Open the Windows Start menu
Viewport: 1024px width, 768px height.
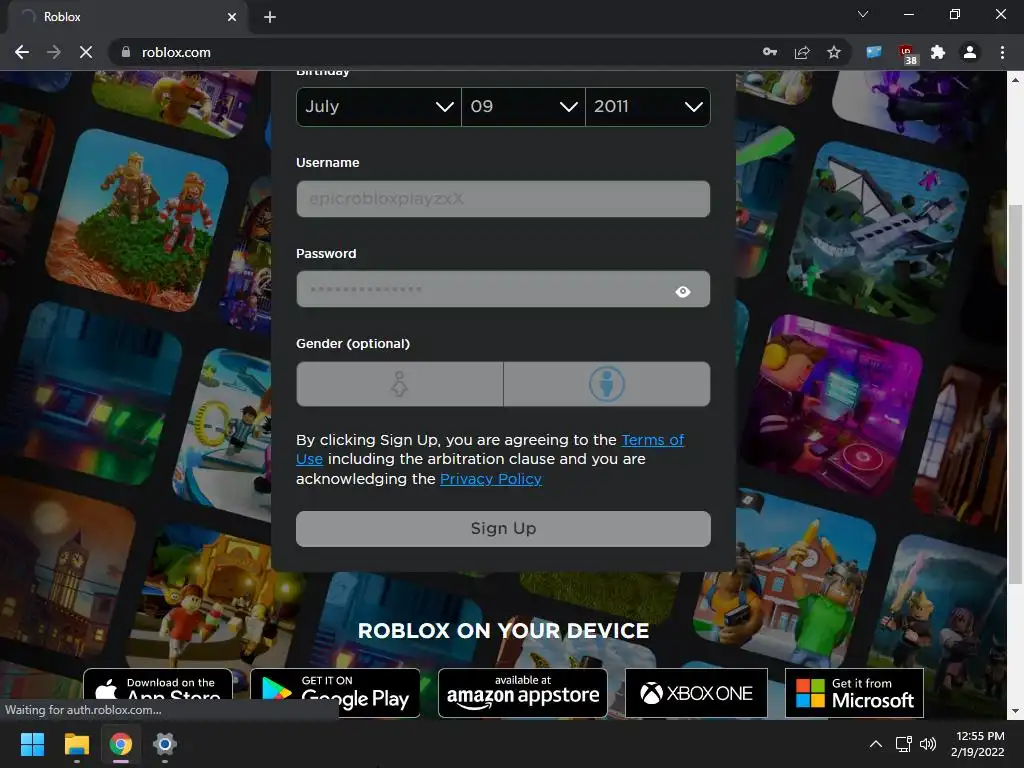(32, 744)
